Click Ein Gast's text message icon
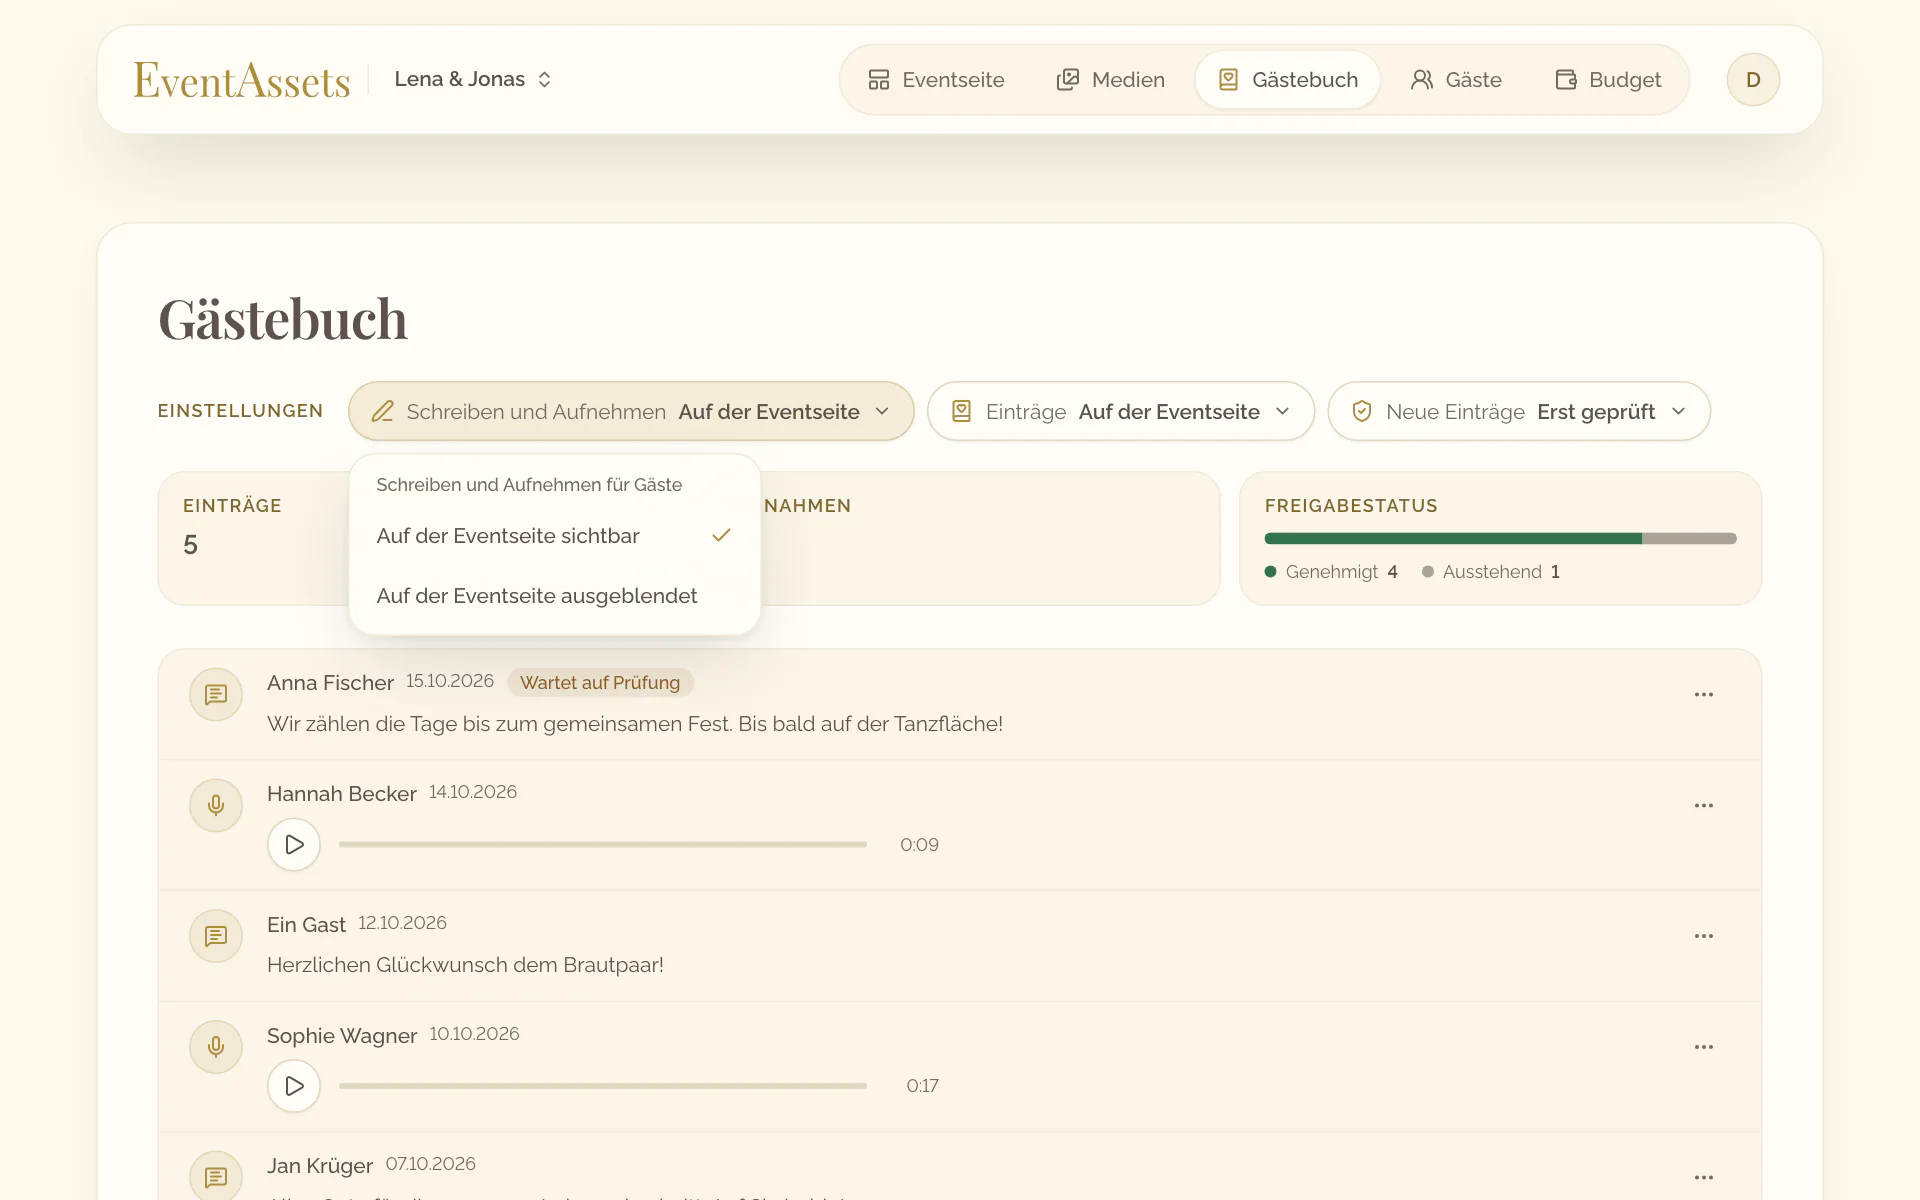 click(216, 936)
